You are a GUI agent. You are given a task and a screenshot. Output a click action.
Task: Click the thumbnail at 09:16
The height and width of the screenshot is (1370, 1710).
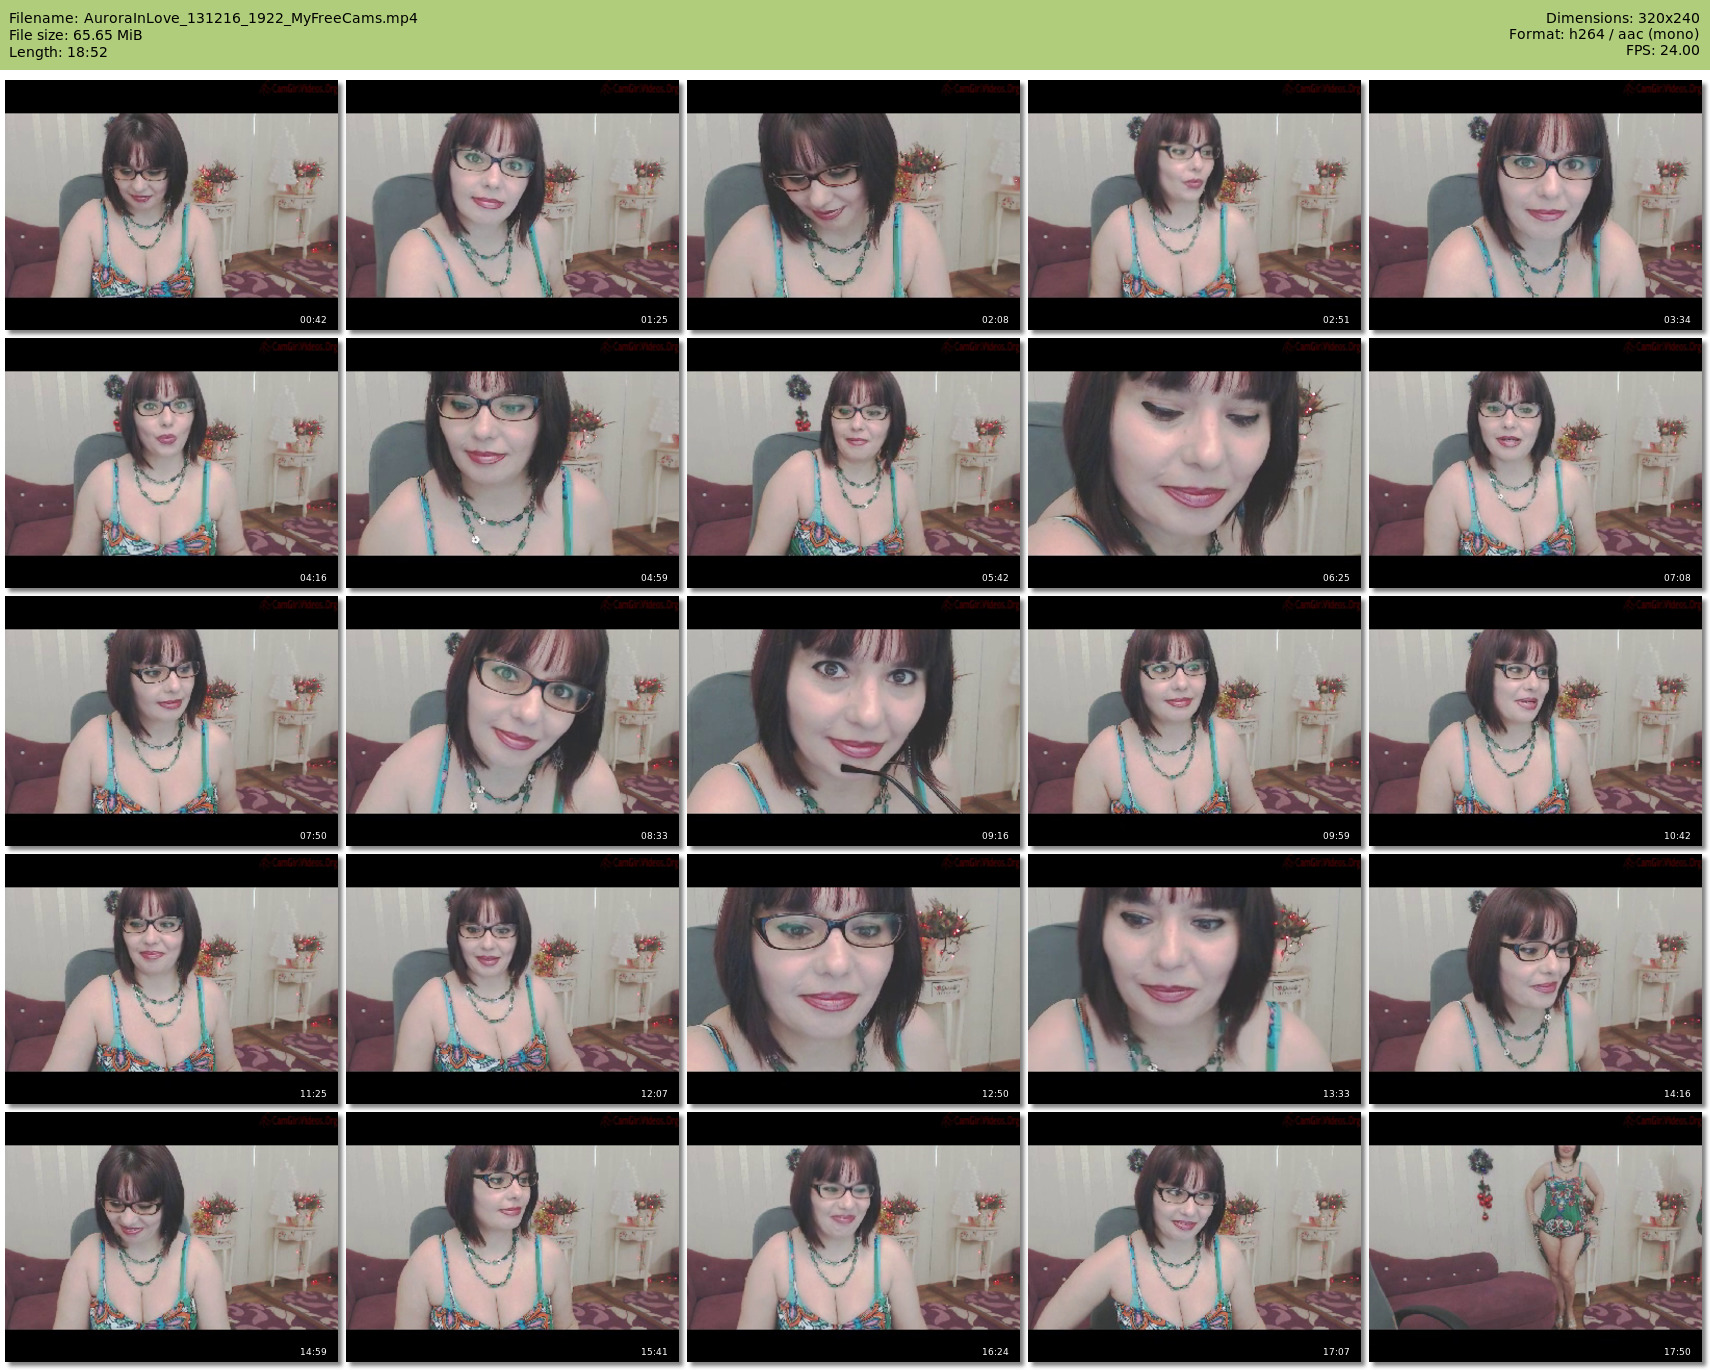854,721
